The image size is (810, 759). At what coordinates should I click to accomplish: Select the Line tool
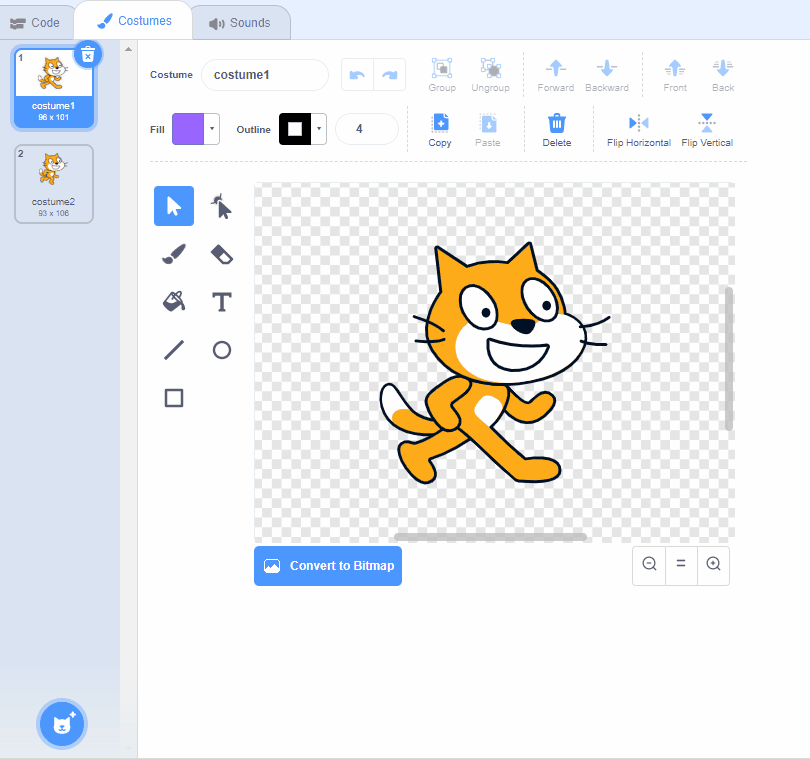point(174,350)
